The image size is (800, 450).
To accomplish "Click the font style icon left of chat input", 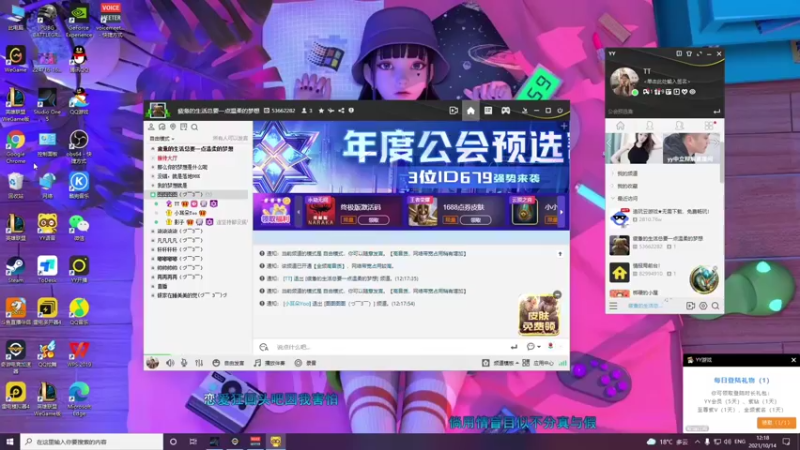I will pyautogui.click(x=264, y=347).
